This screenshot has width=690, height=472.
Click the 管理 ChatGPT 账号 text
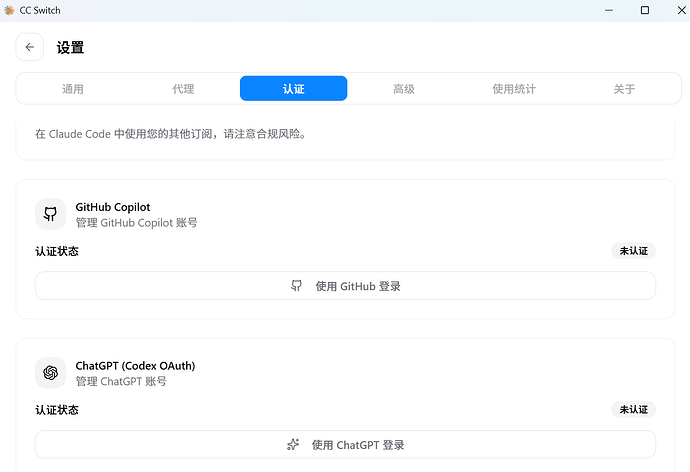point(121,381)
